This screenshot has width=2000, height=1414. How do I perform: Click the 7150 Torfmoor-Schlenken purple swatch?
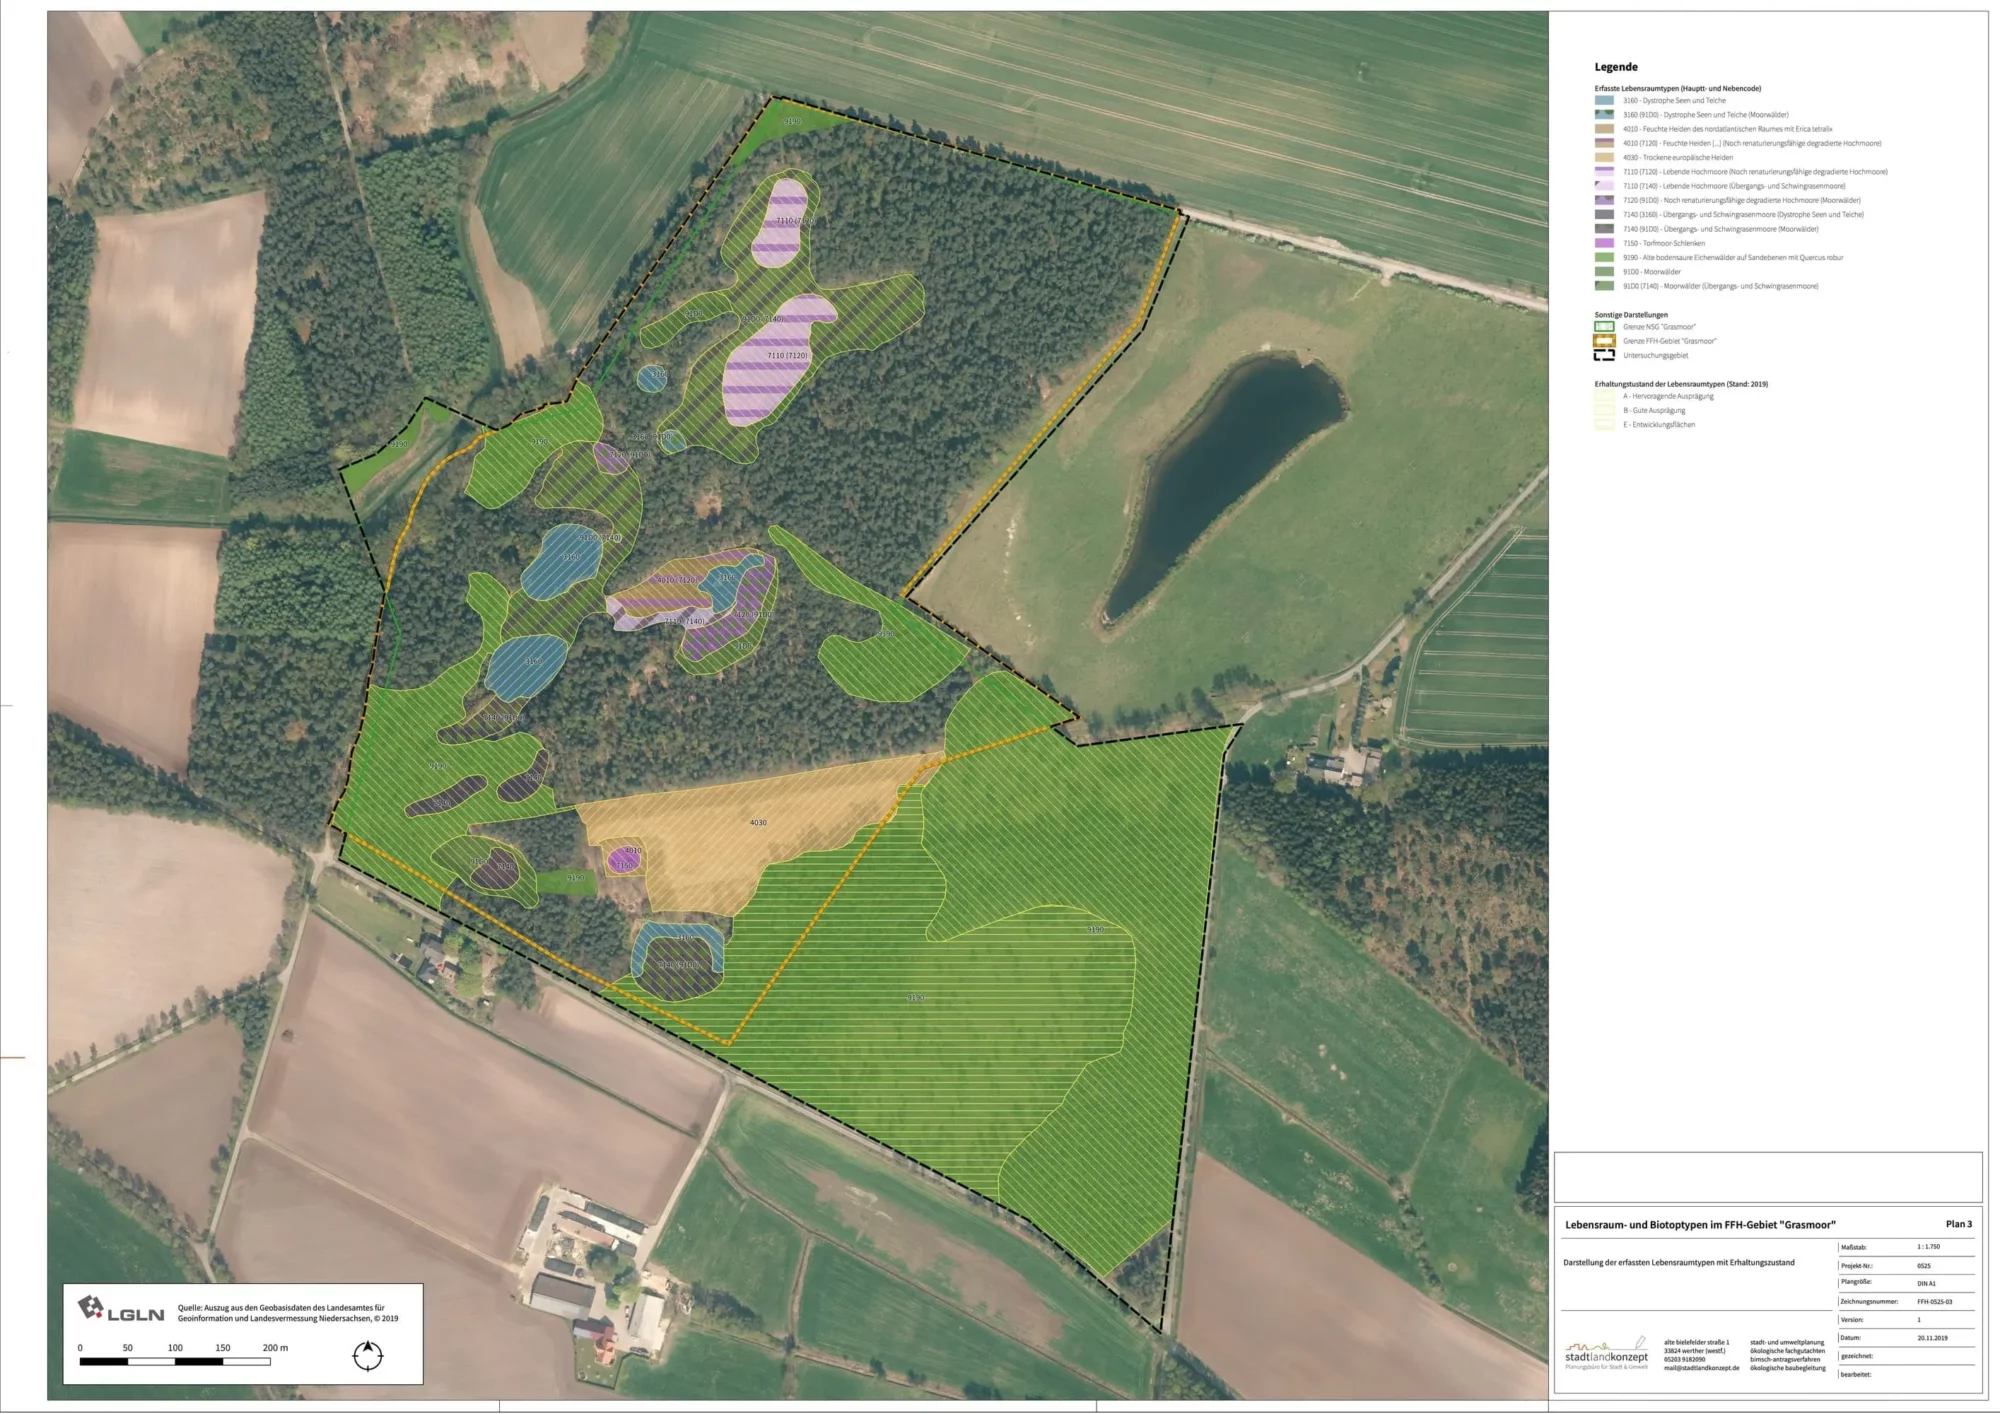[x=1604, y=243]
